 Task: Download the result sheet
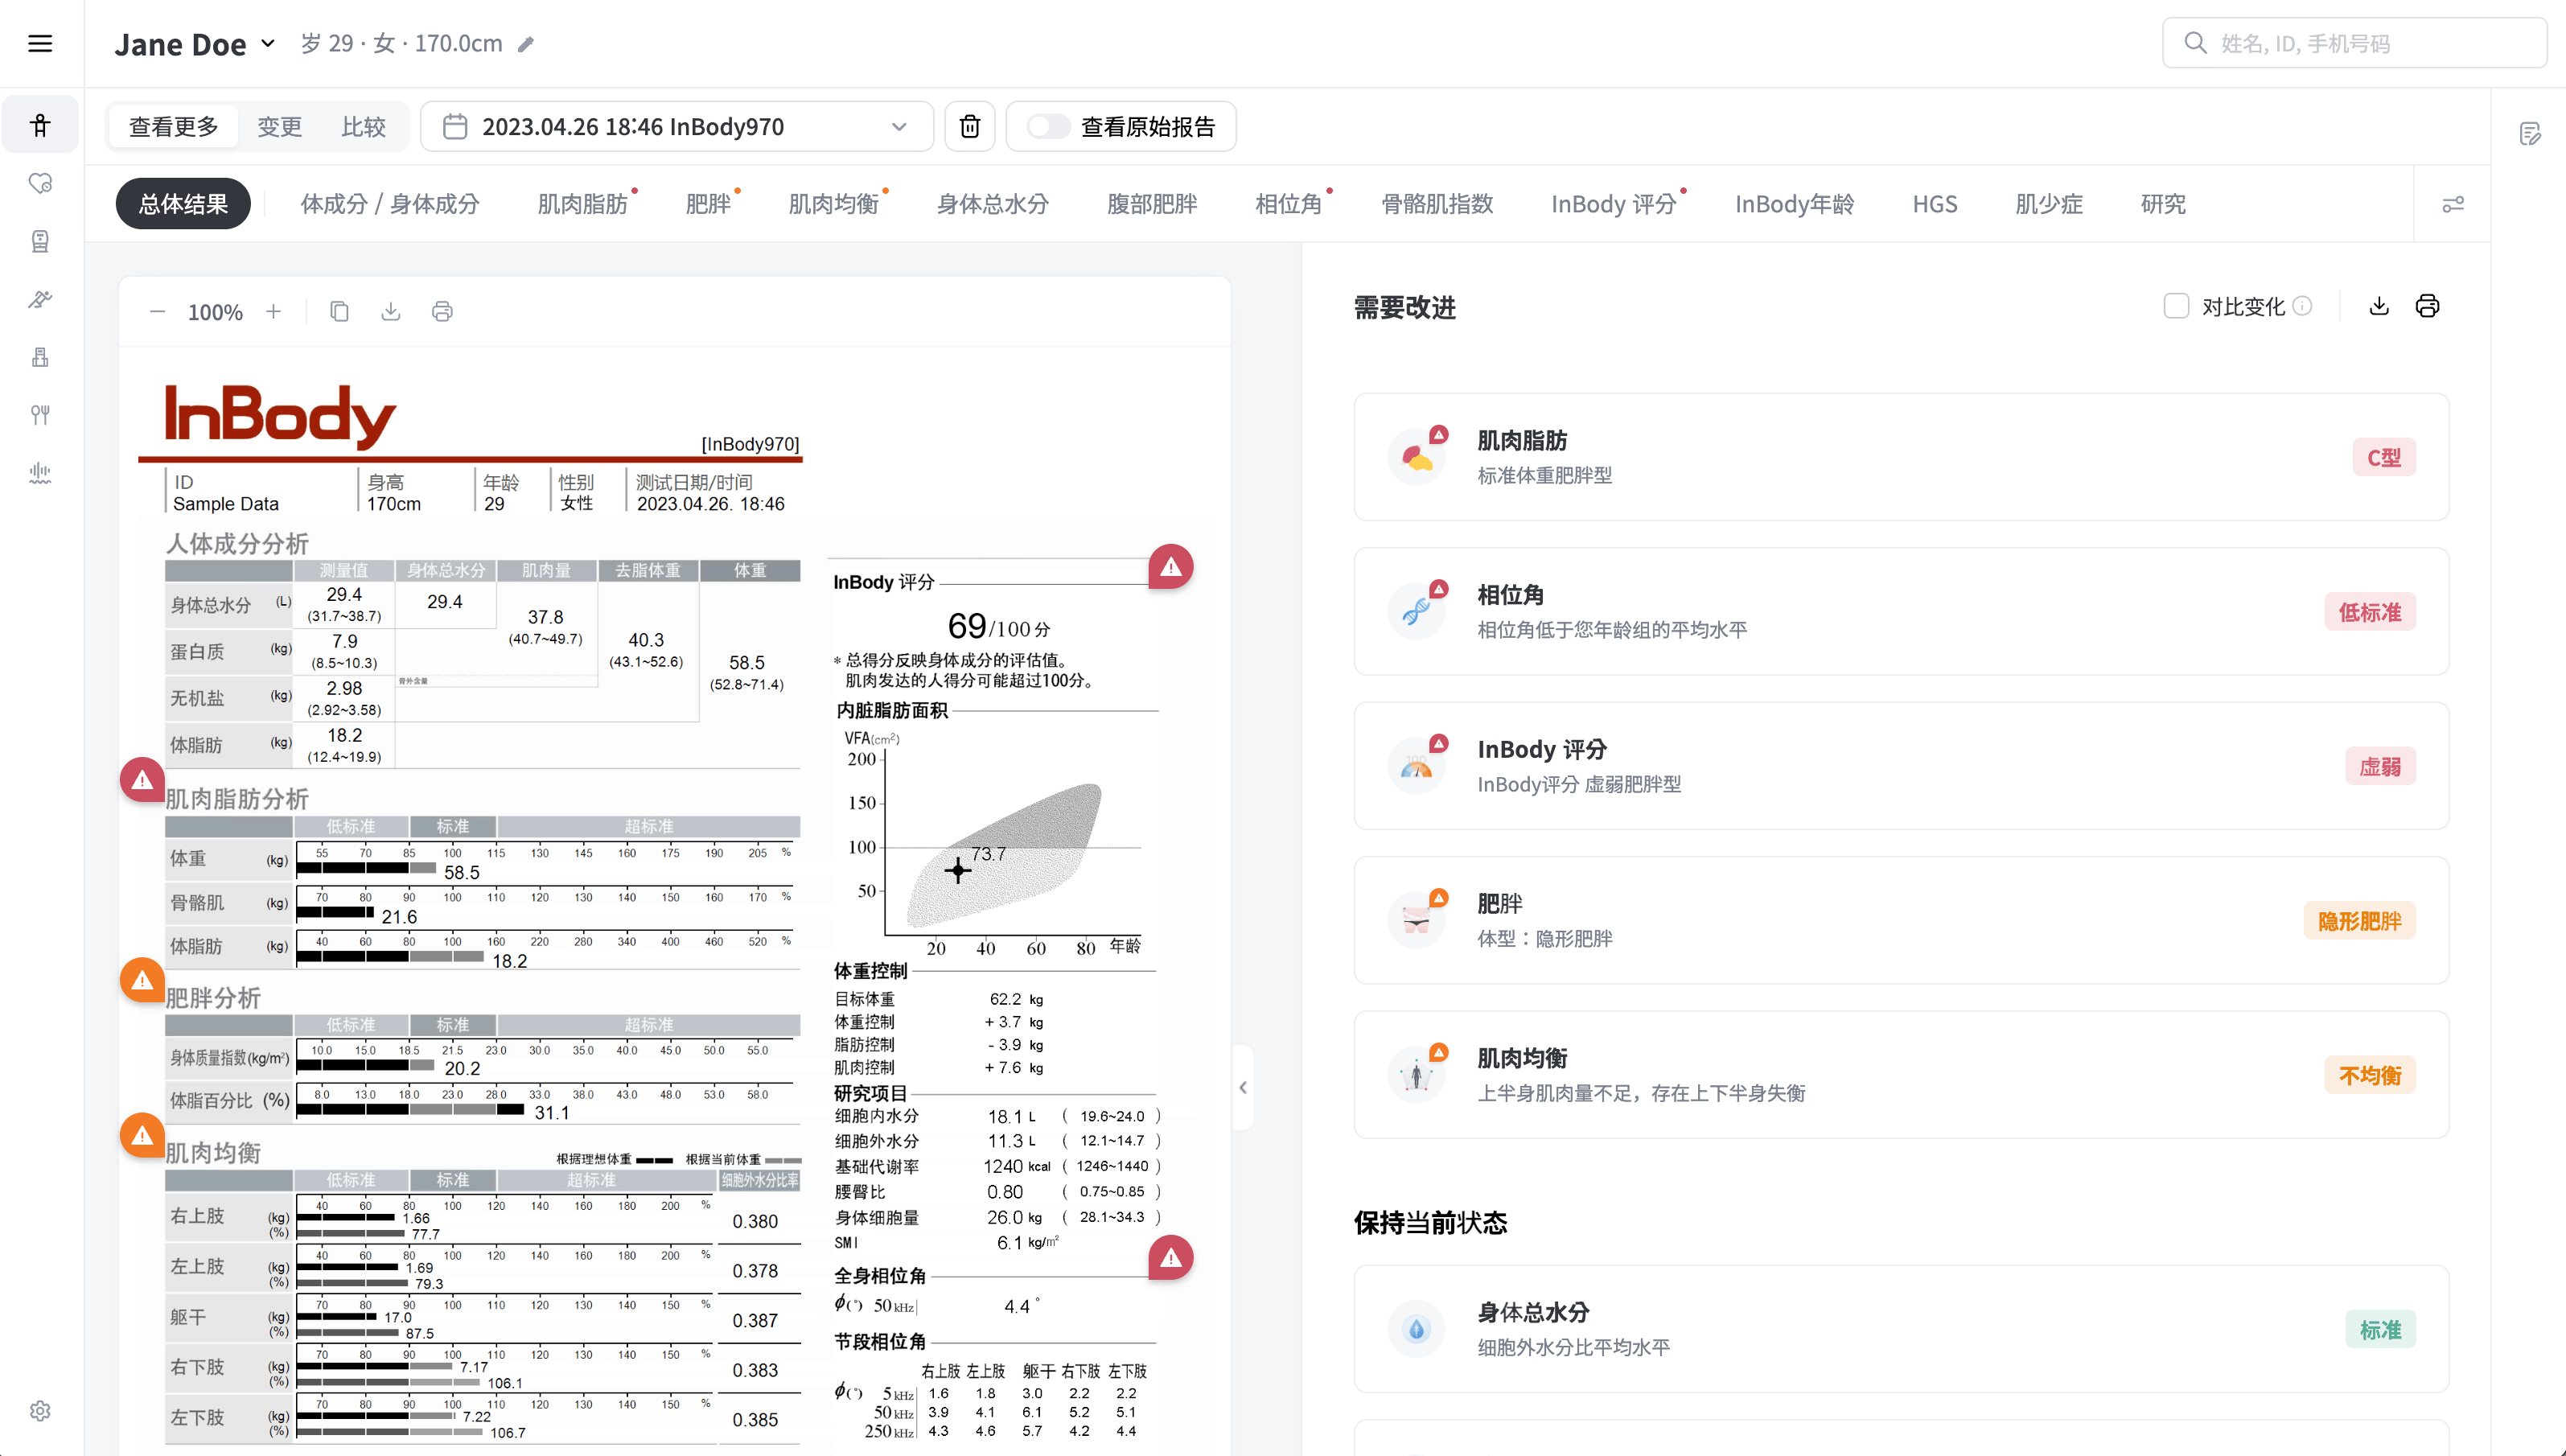(x=391, y=312)
